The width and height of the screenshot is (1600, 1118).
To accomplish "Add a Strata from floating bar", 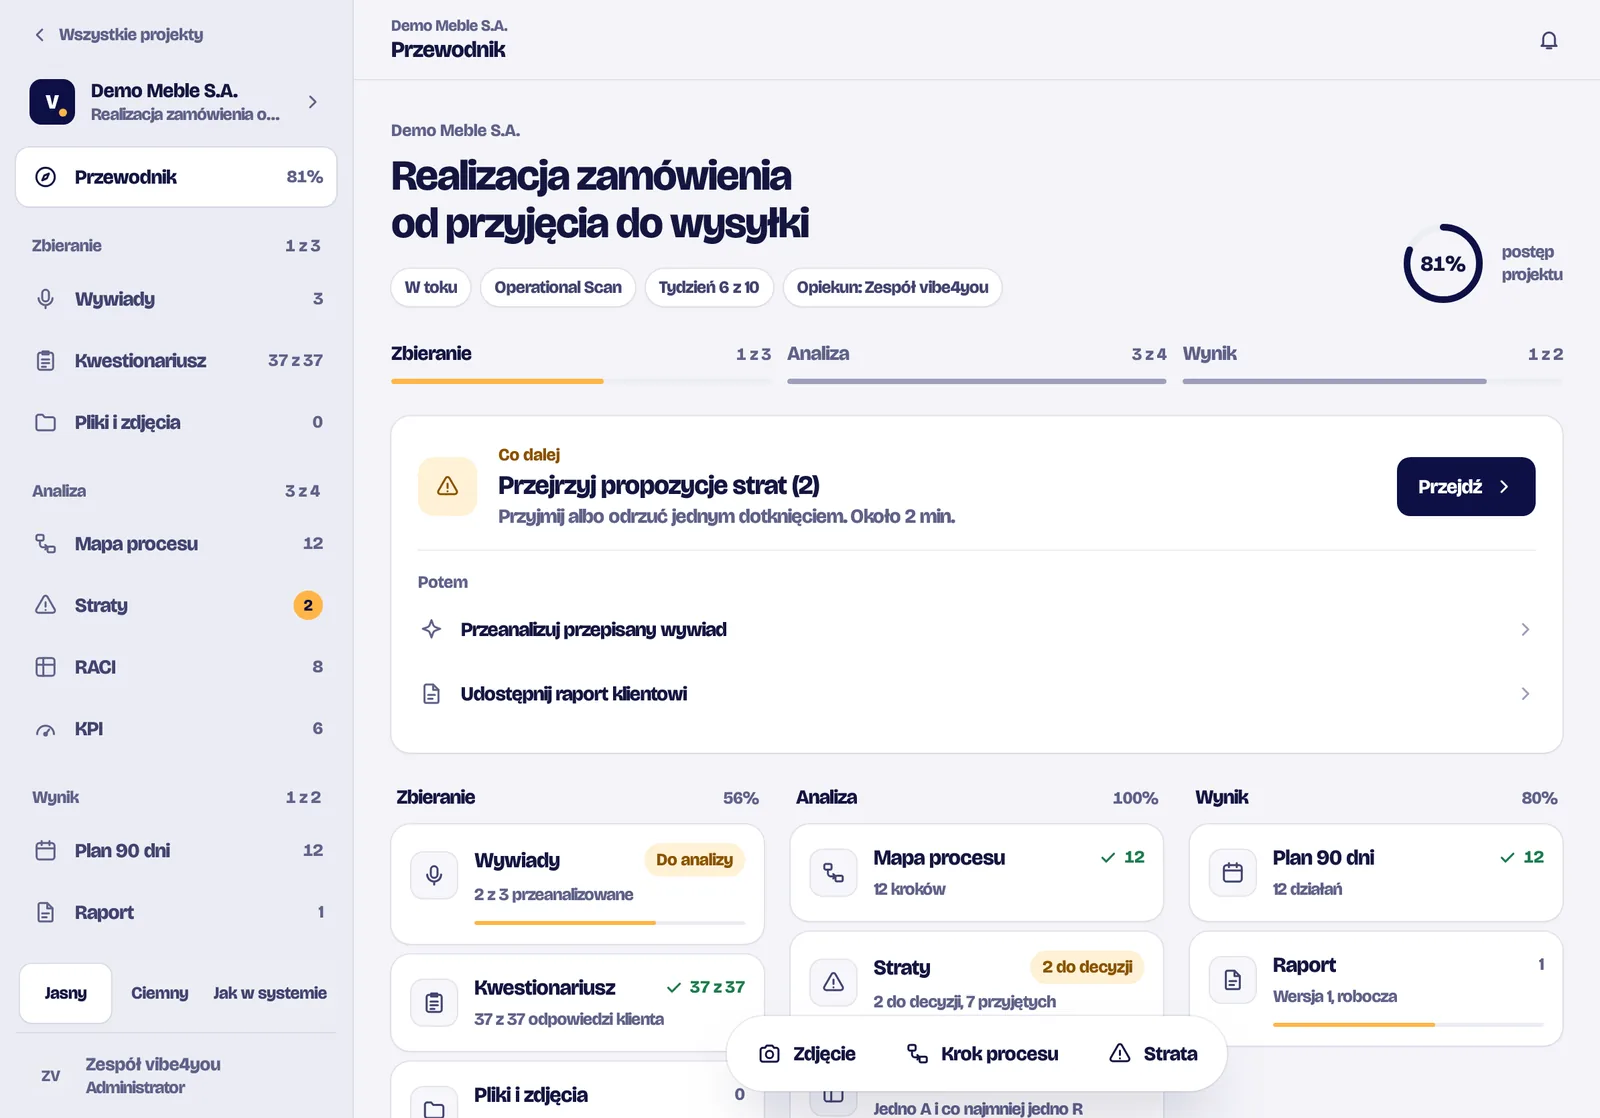I will 1153,1054.
